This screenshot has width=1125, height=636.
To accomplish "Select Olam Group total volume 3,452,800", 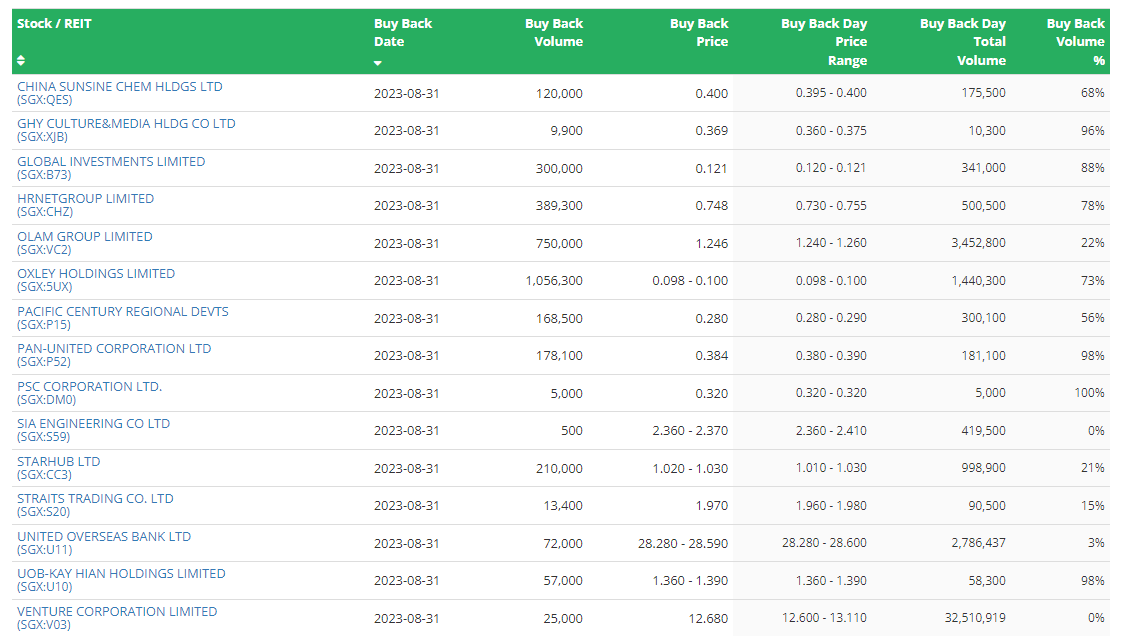I will [x=978, y=243].
